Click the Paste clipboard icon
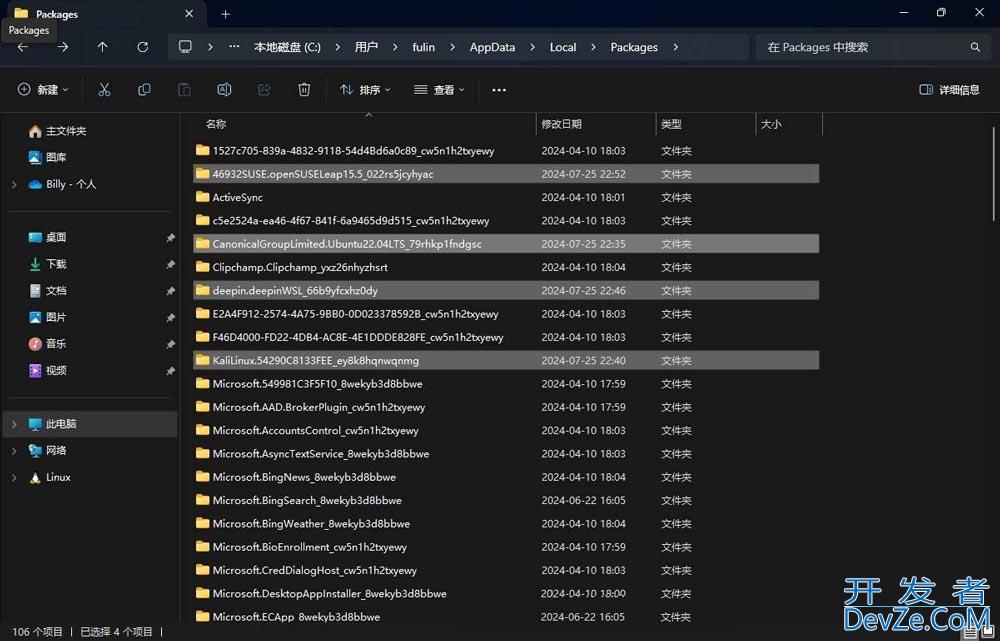Image resolution: width=1000 pixels, height=641 pixels. pos(184,90)
